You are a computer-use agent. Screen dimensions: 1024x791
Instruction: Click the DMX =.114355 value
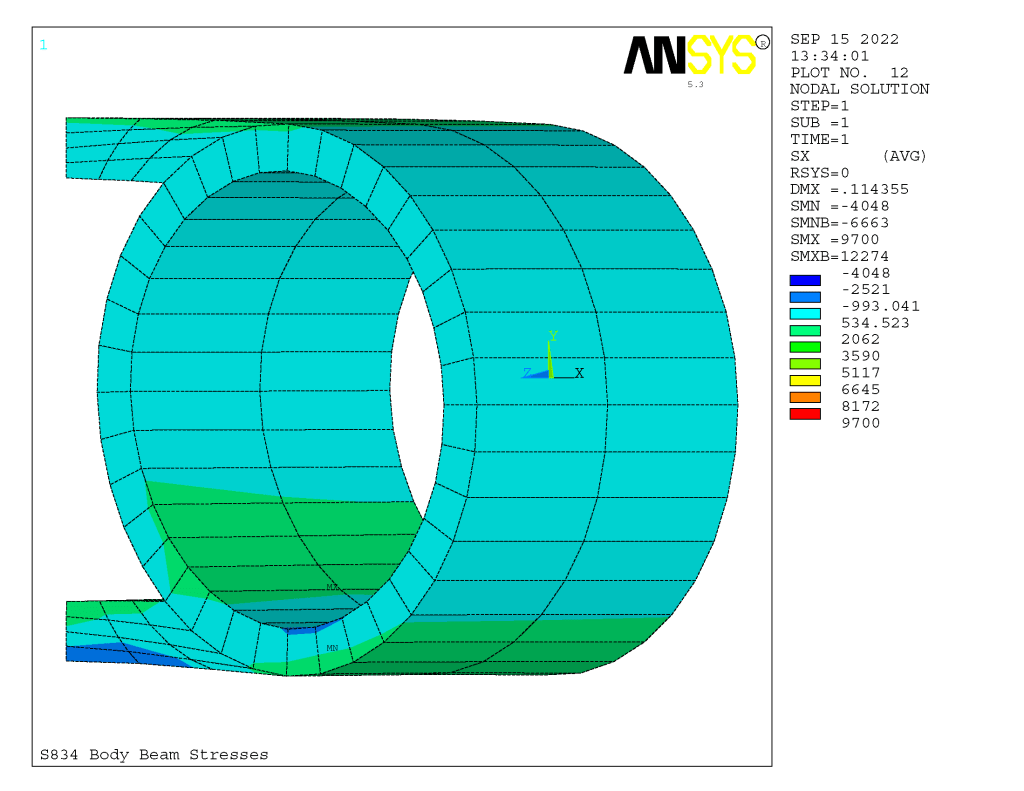point(849,189)
